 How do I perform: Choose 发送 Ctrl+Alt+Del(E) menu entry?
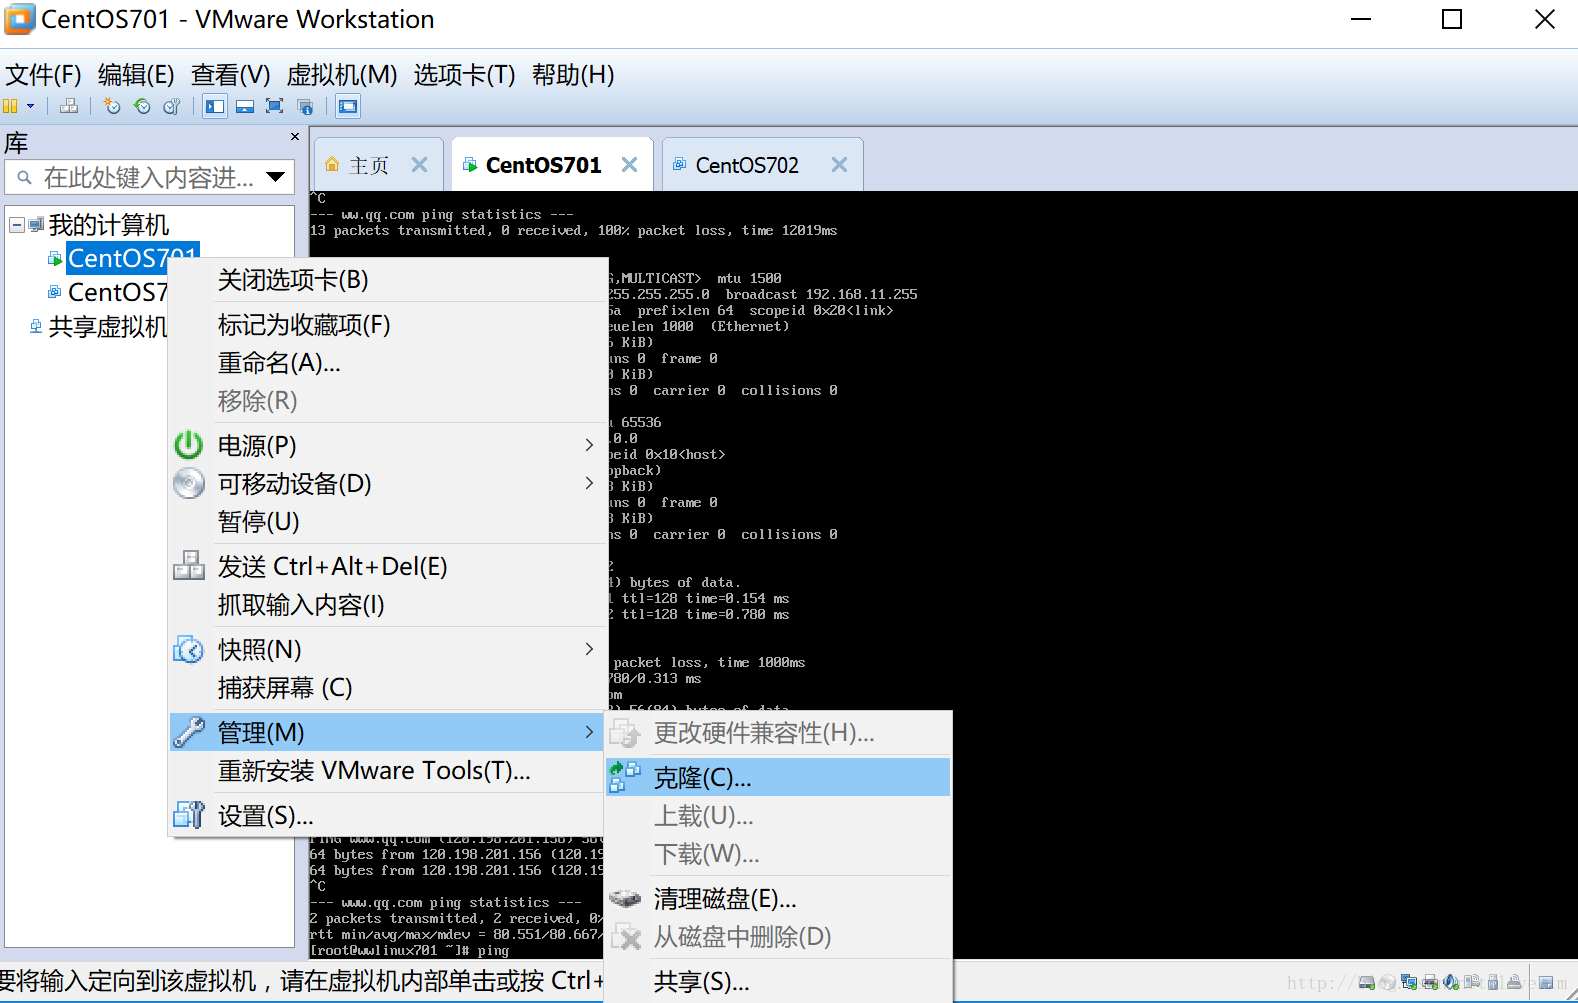(388, 567)
